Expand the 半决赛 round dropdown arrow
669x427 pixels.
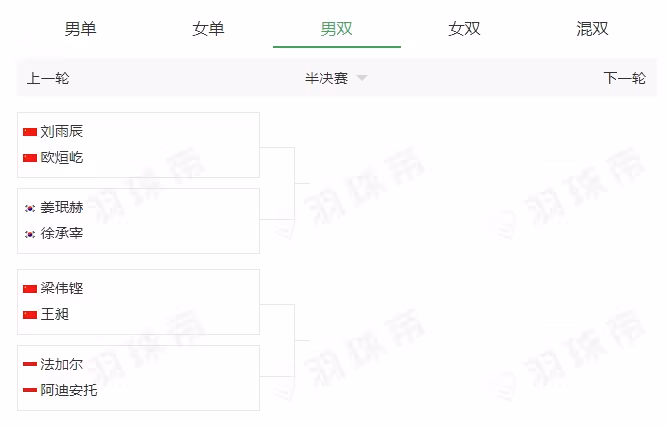[362, 78]
